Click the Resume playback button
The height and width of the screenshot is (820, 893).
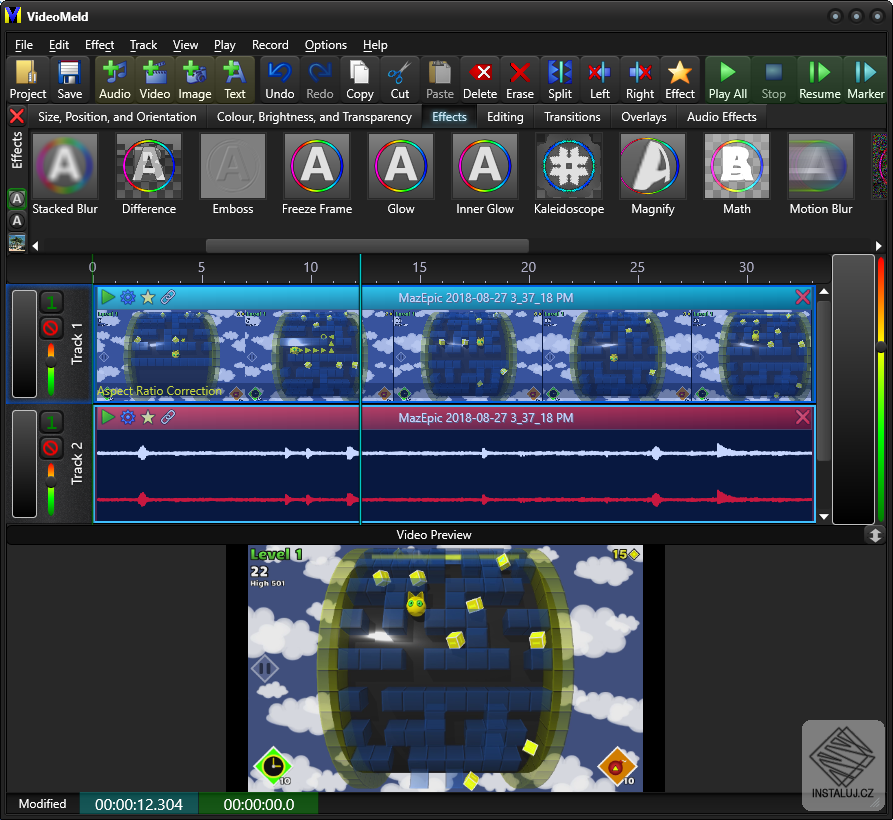pyautogui.click(x=820, y=80)
